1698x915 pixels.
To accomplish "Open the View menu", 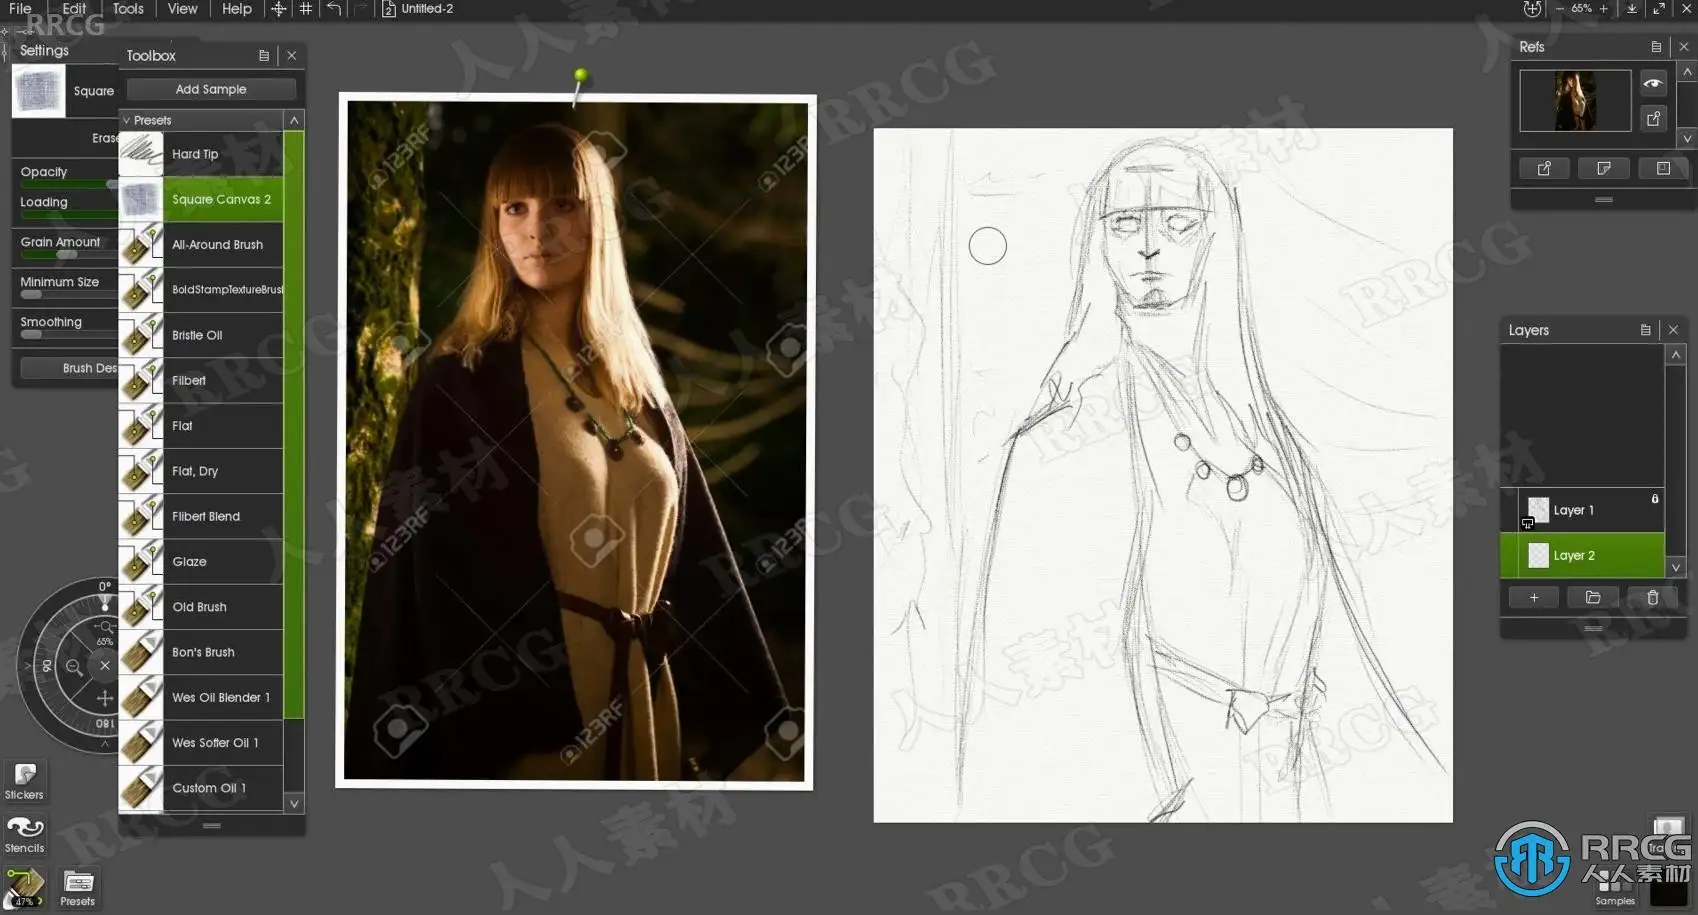I will pyautogui.click(x=182, y=8).
